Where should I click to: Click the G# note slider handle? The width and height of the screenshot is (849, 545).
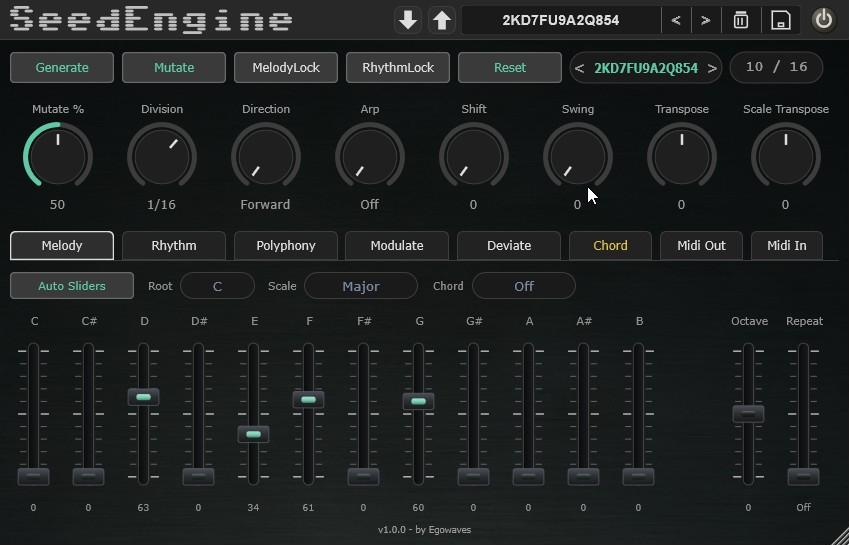tap(473, 477)
